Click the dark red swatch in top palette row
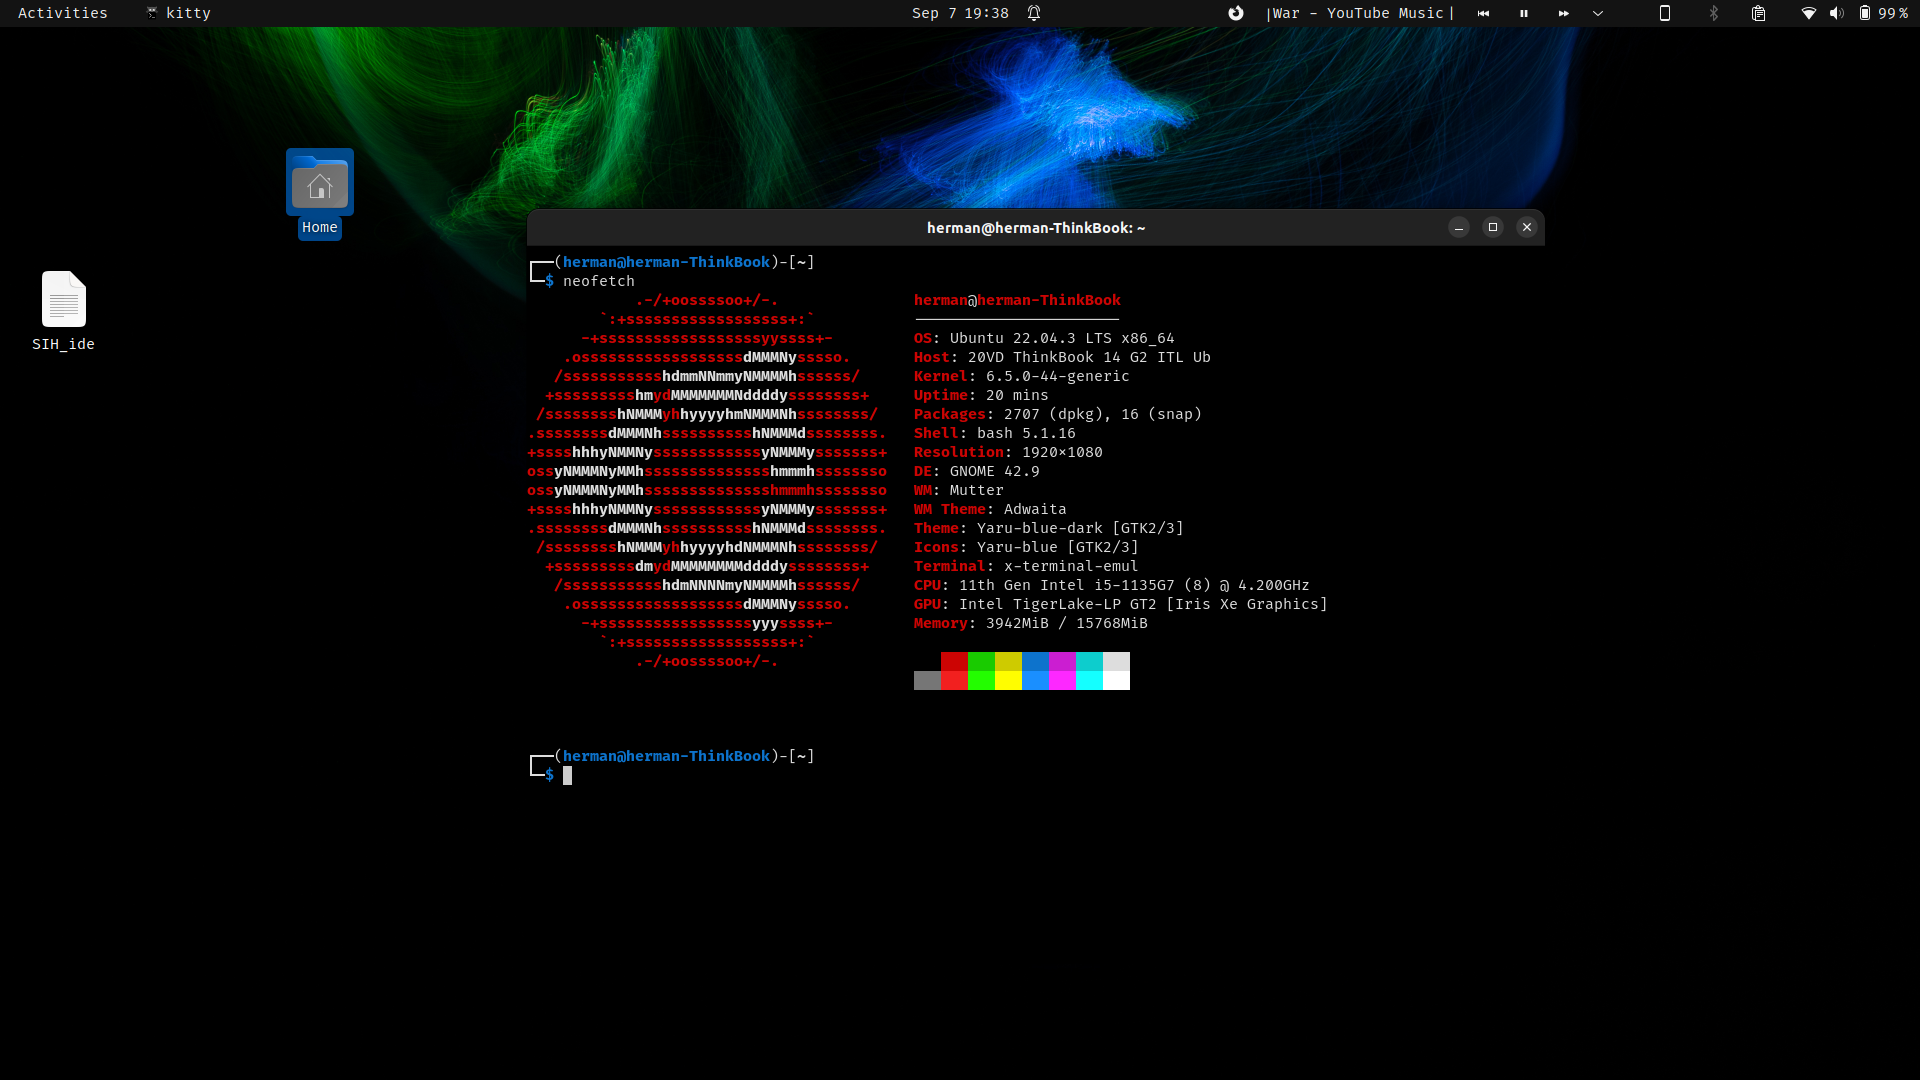This screenshot has height=1080, width=1920. tap(954, 661)
